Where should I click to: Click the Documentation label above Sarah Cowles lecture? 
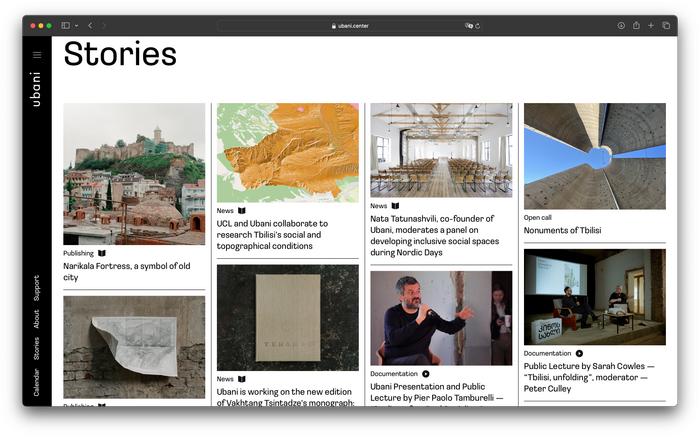tap(547, 353)
